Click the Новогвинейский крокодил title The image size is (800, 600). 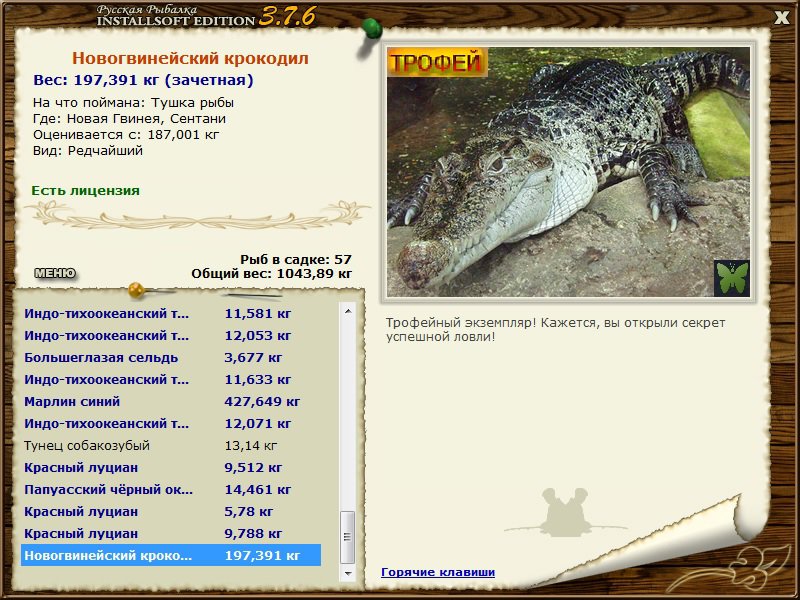(x=190, y=58)
